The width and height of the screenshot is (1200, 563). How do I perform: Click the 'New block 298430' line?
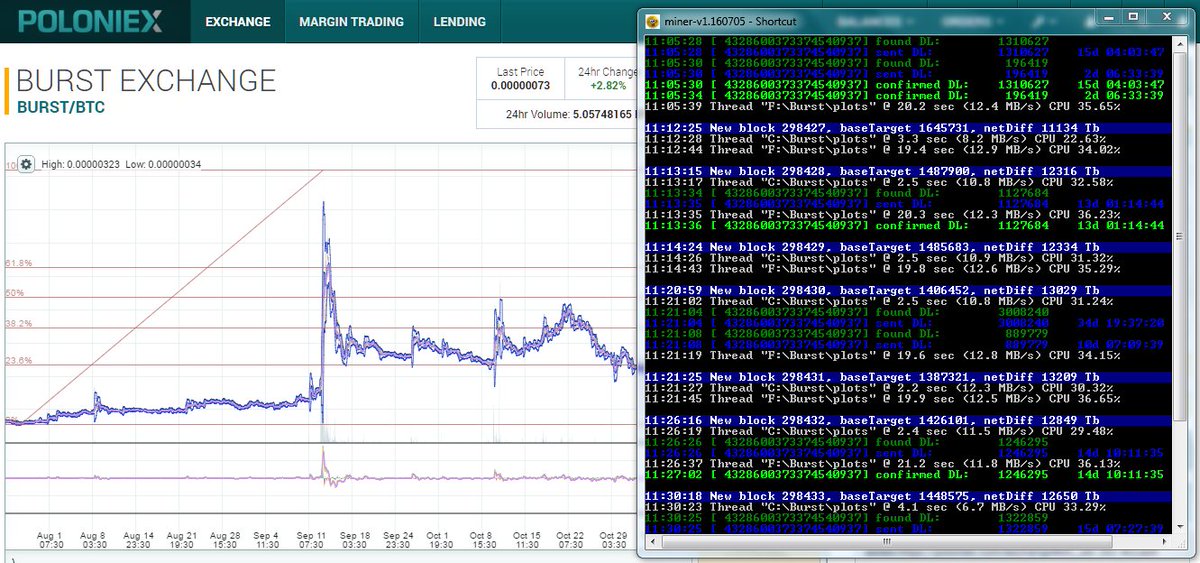pos(908,291)
